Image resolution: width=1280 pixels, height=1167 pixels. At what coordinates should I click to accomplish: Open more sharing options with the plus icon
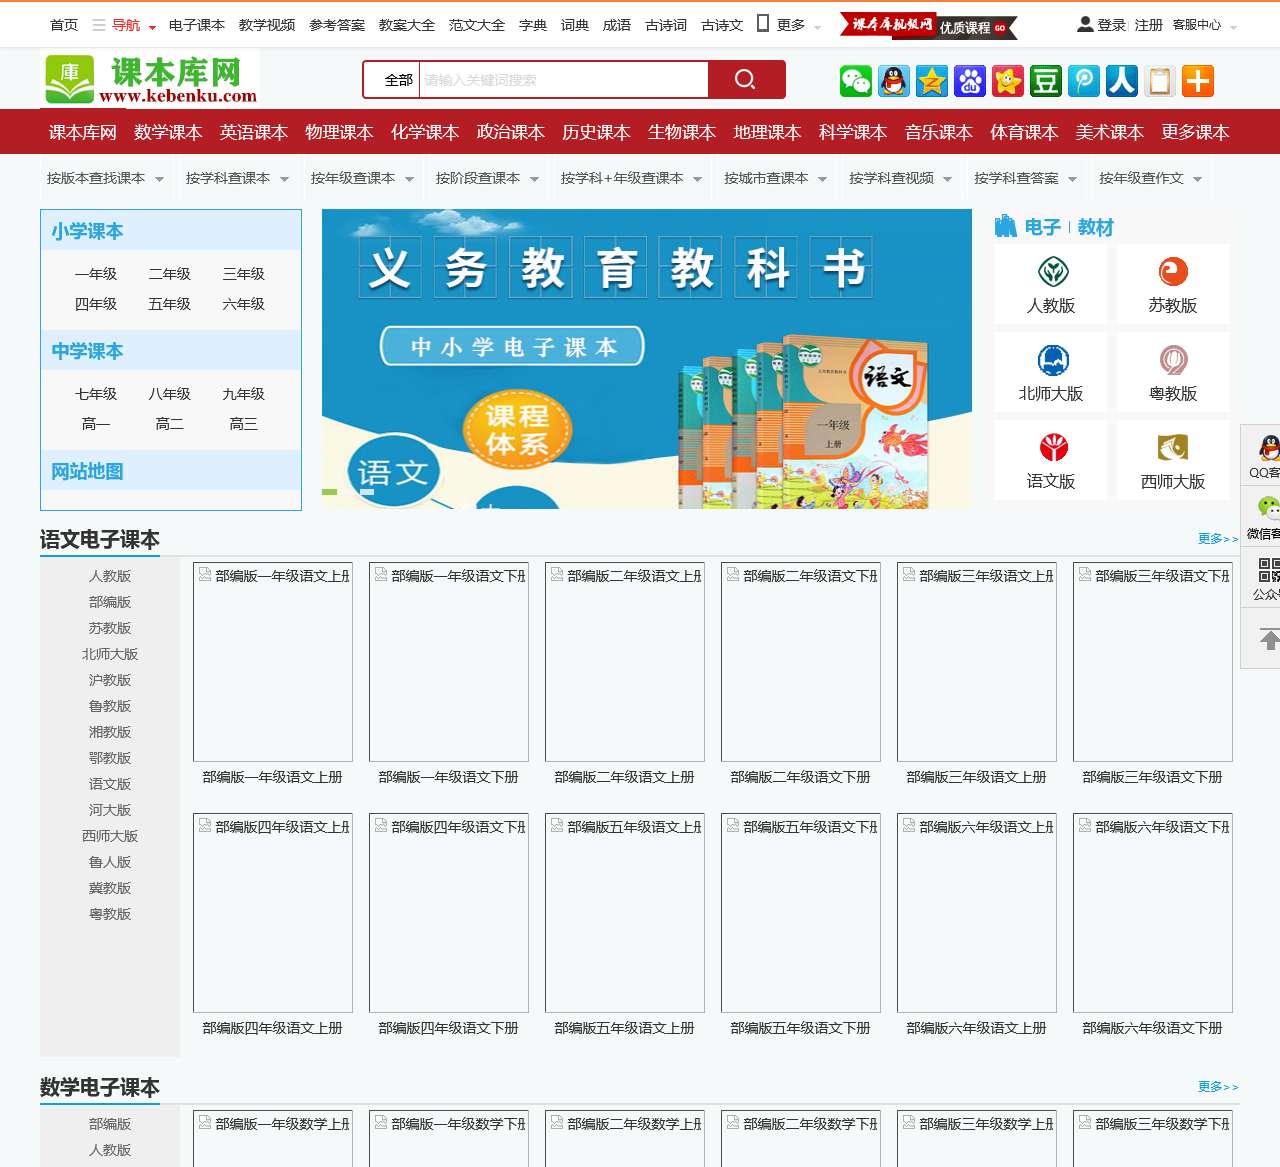[1198, 82]
